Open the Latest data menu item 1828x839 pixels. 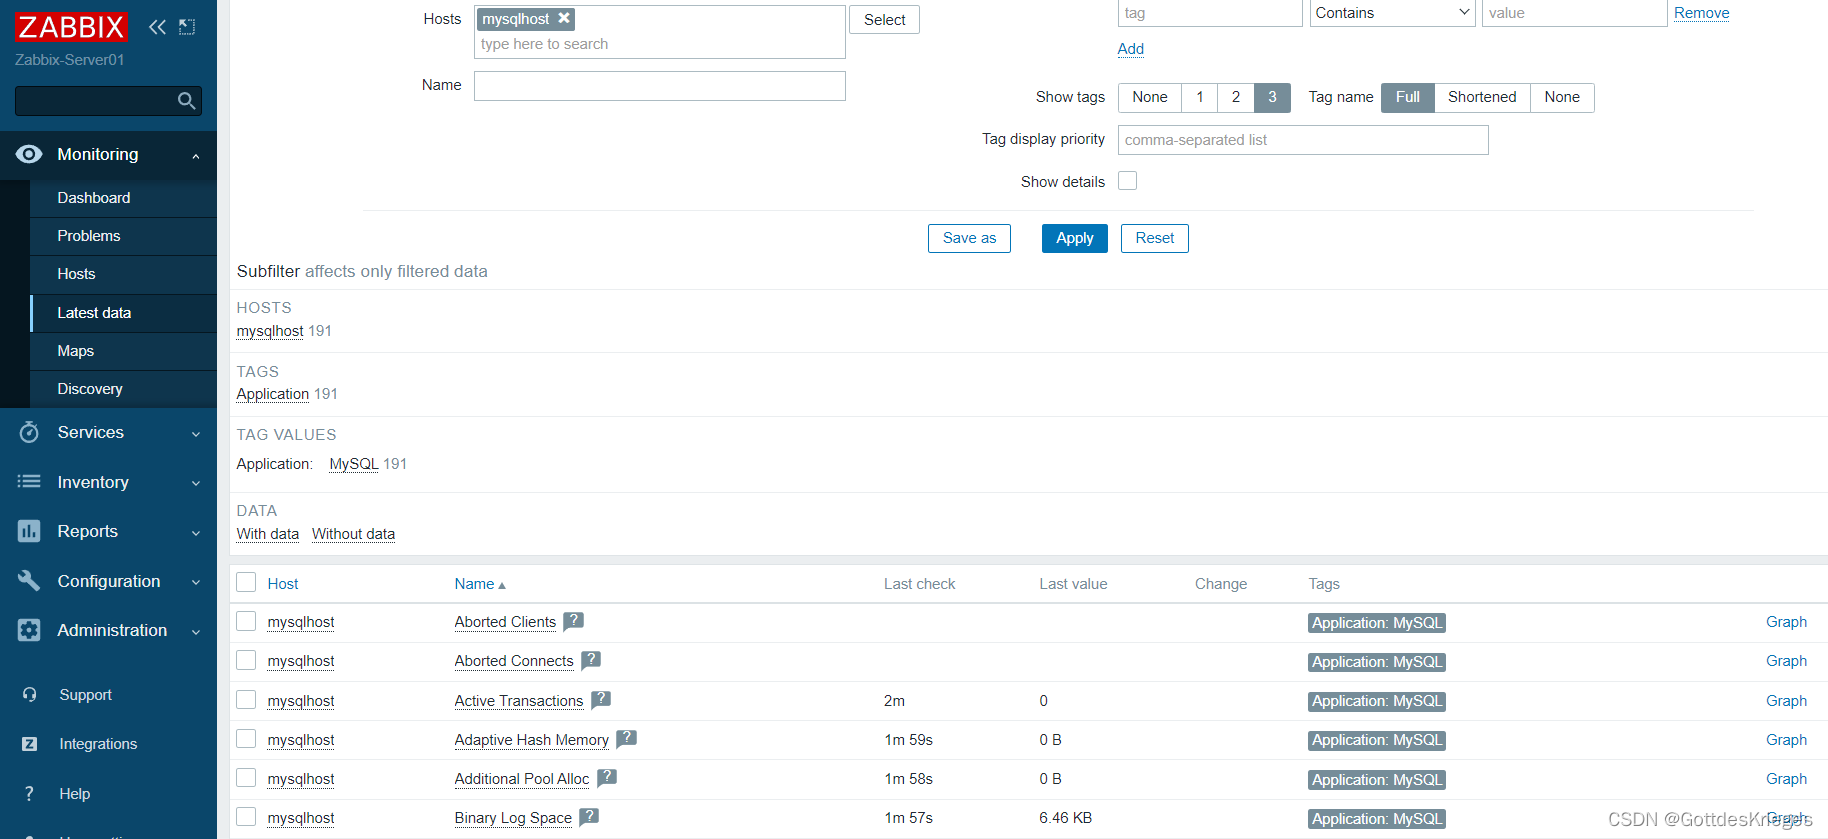(123, 313)
